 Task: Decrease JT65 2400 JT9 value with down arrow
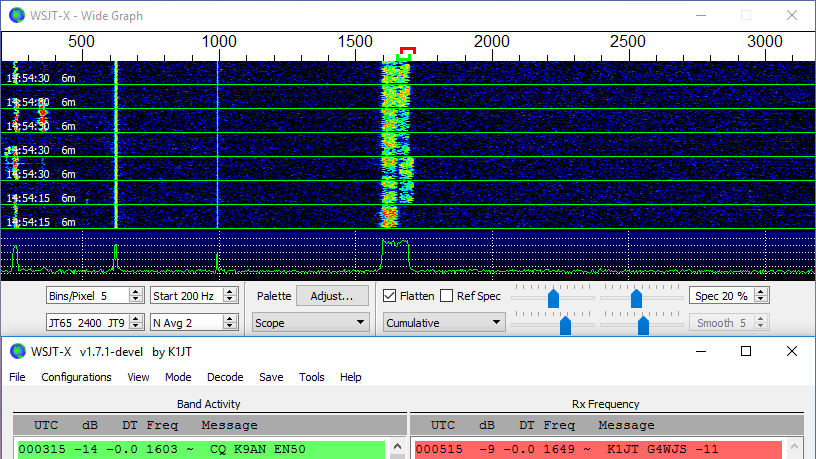click(x=136, y=326)
